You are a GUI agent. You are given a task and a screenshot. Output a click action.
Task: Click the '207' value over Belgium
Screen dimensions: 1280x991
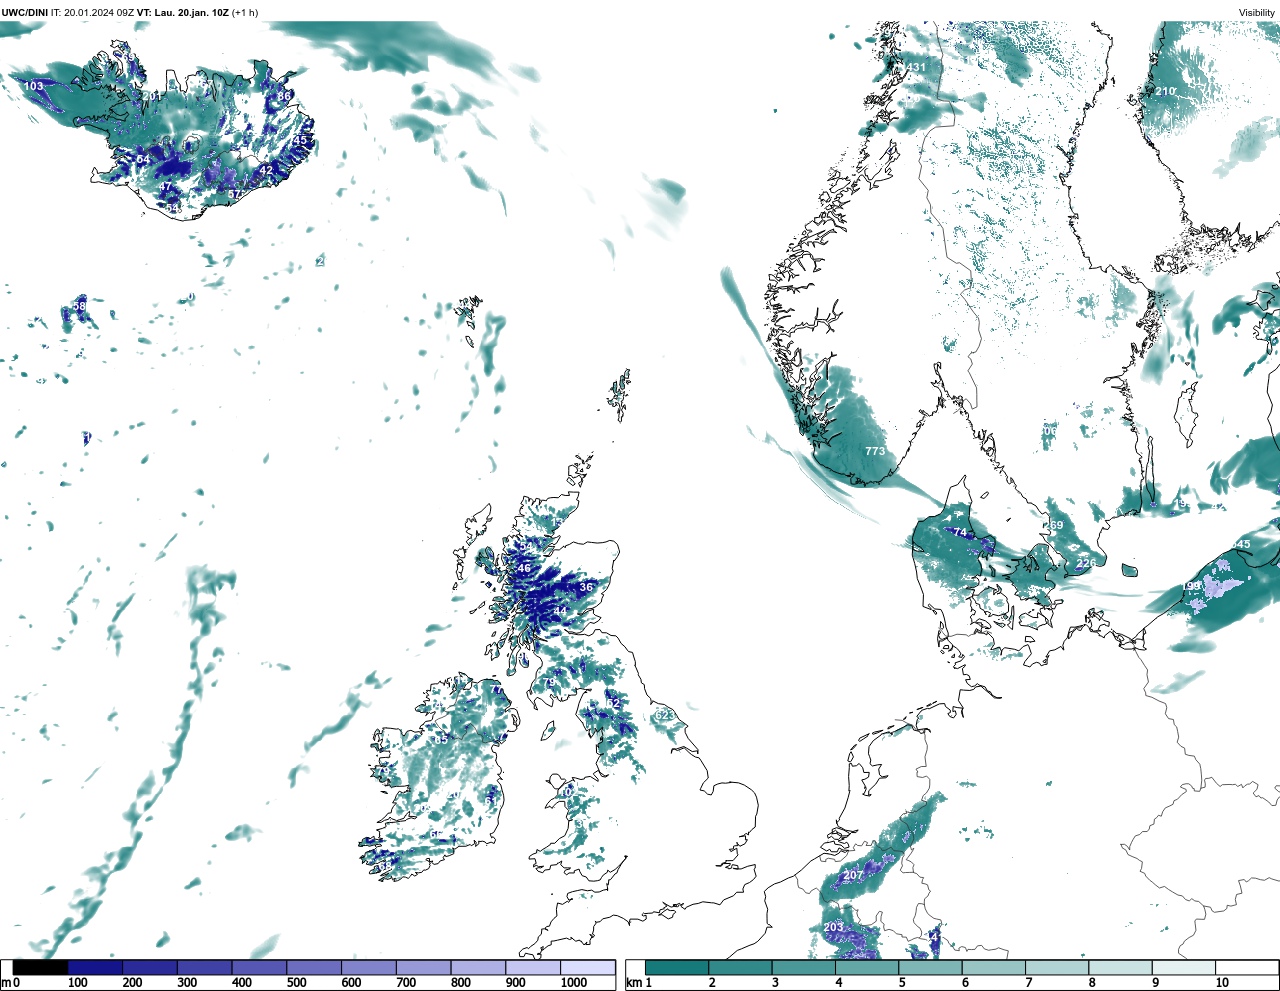(x=853, y=875)
